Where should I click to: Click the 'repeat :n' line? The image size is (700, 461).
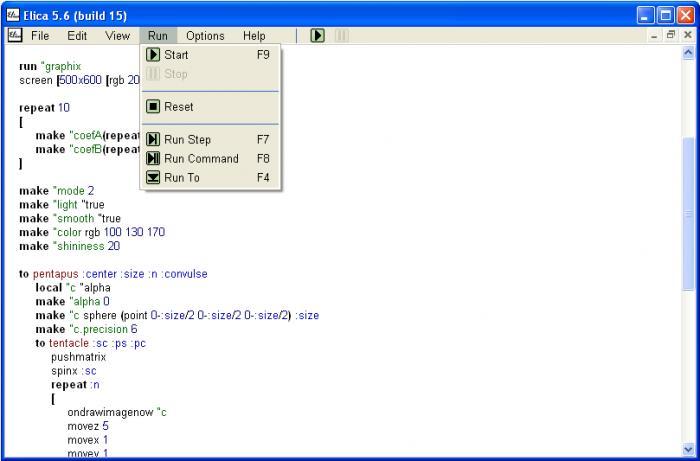pos(75,385)
